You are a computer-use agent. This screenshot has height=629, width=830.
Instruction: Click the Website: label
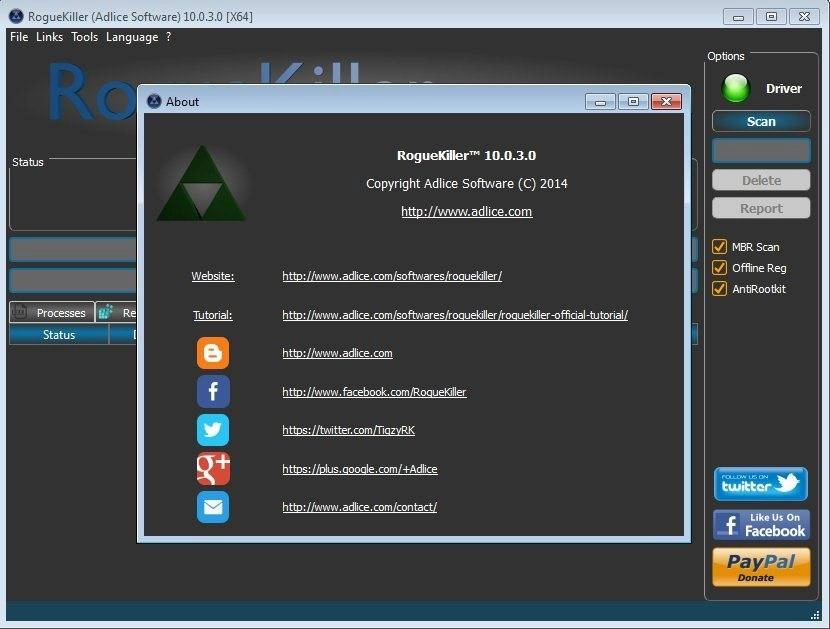pos(213,276)
